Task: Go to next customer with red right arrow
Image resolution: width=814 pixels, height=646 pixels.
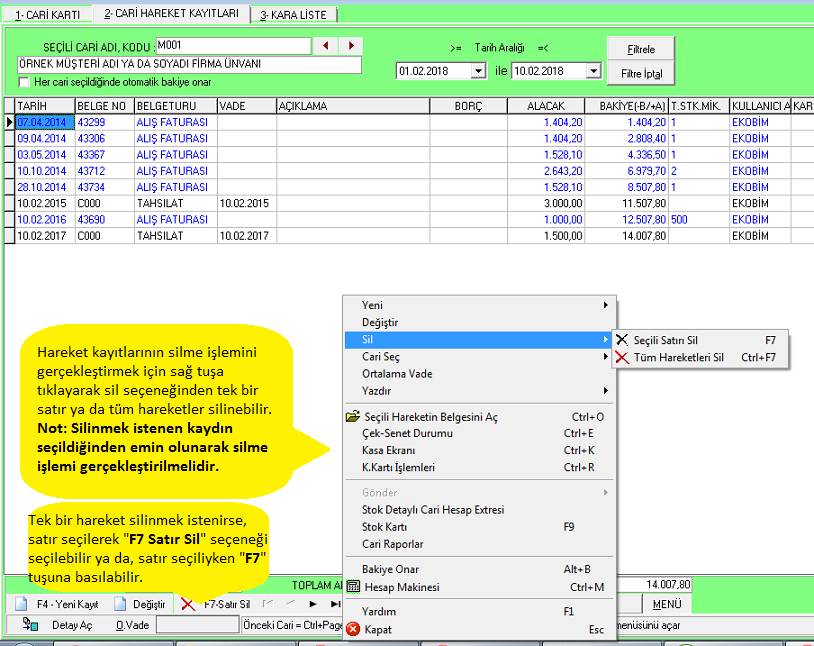Action: click(x=351, y=46)
